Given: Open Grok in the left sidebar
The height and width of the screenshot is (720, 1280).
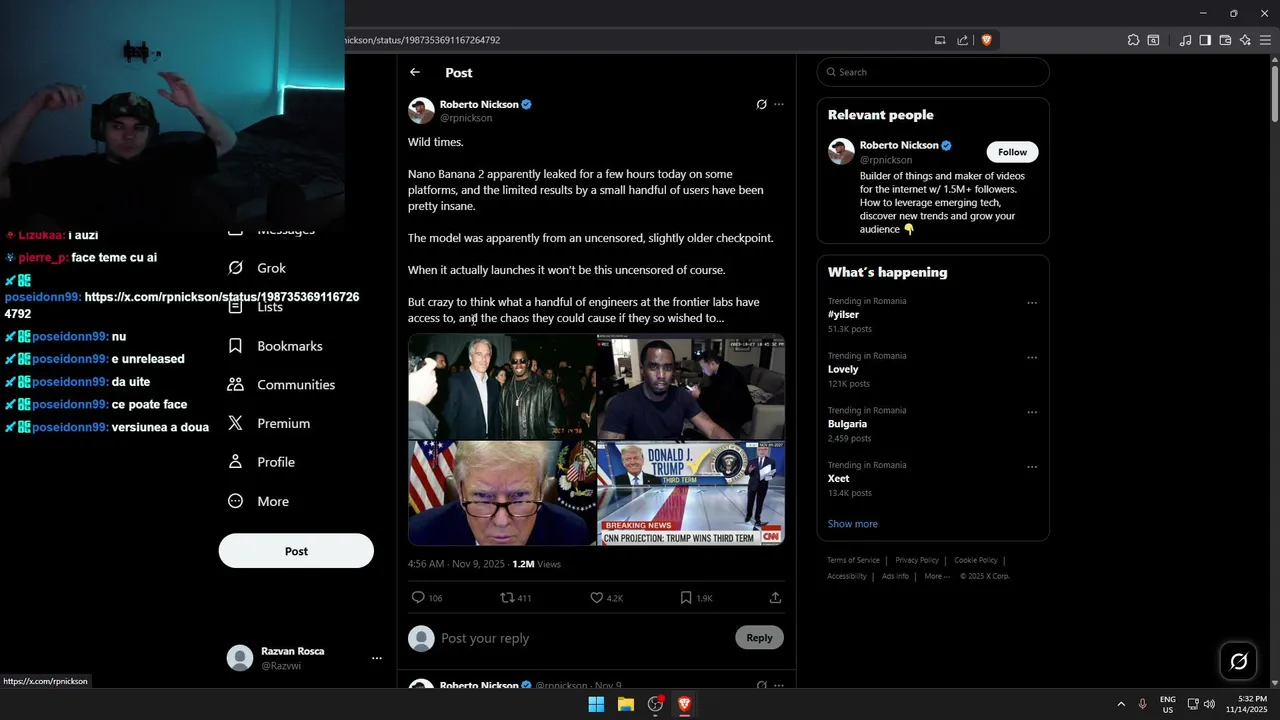Looking at the screenshot, I should [x=257, y=268].
